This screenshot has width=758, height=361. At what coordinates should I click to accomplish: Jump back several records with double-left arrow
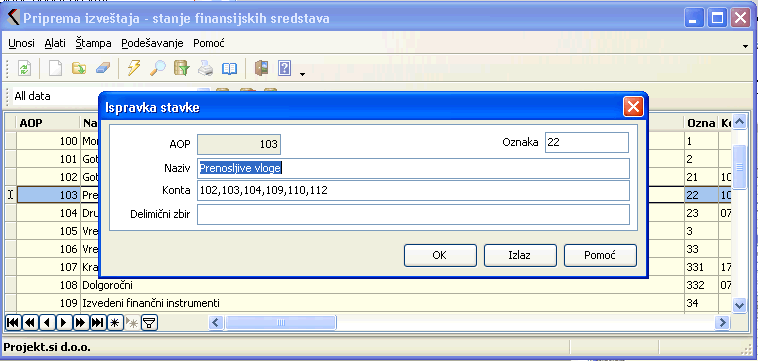[x=29, y=323]
